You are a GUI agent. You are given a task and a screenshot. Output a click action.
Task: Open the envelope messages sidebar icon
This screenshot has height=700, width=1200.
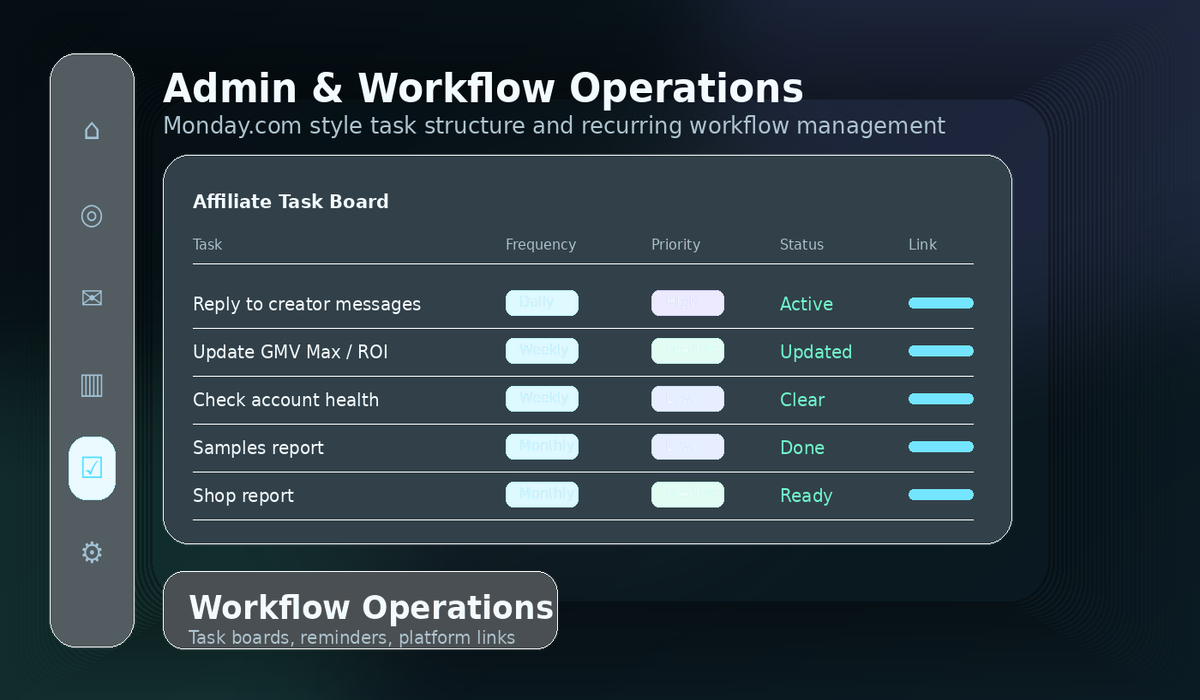[x=92, y=299]
